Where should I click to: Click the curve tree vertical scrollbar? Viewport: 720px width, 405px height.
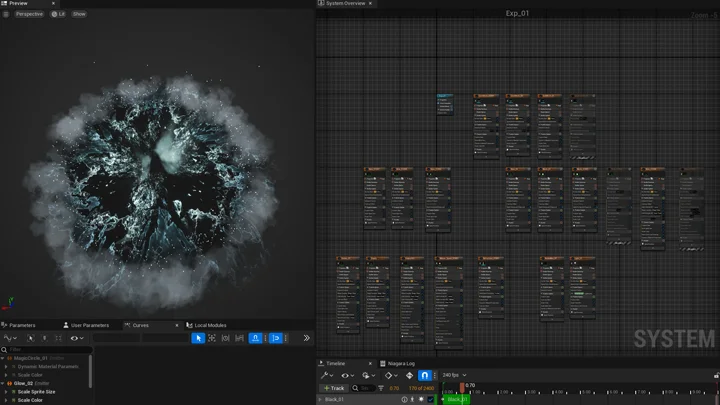[x=90, y=371]
